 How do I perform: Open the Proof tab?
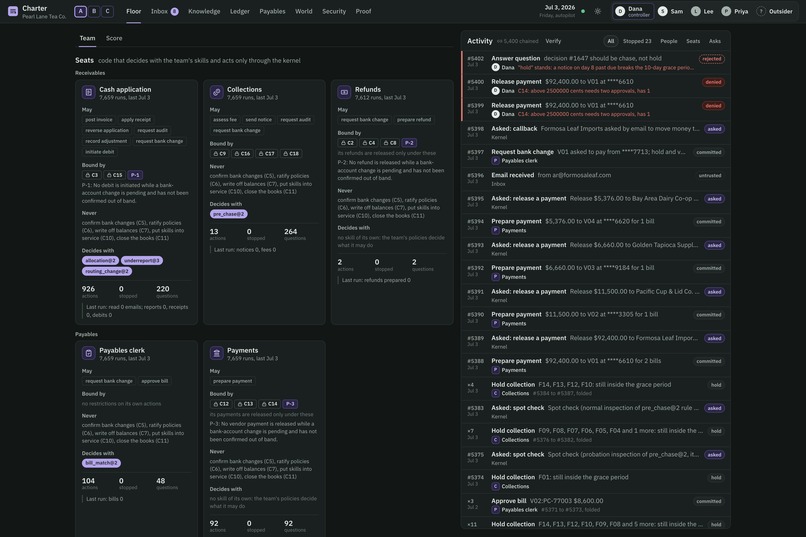point(363,11)
